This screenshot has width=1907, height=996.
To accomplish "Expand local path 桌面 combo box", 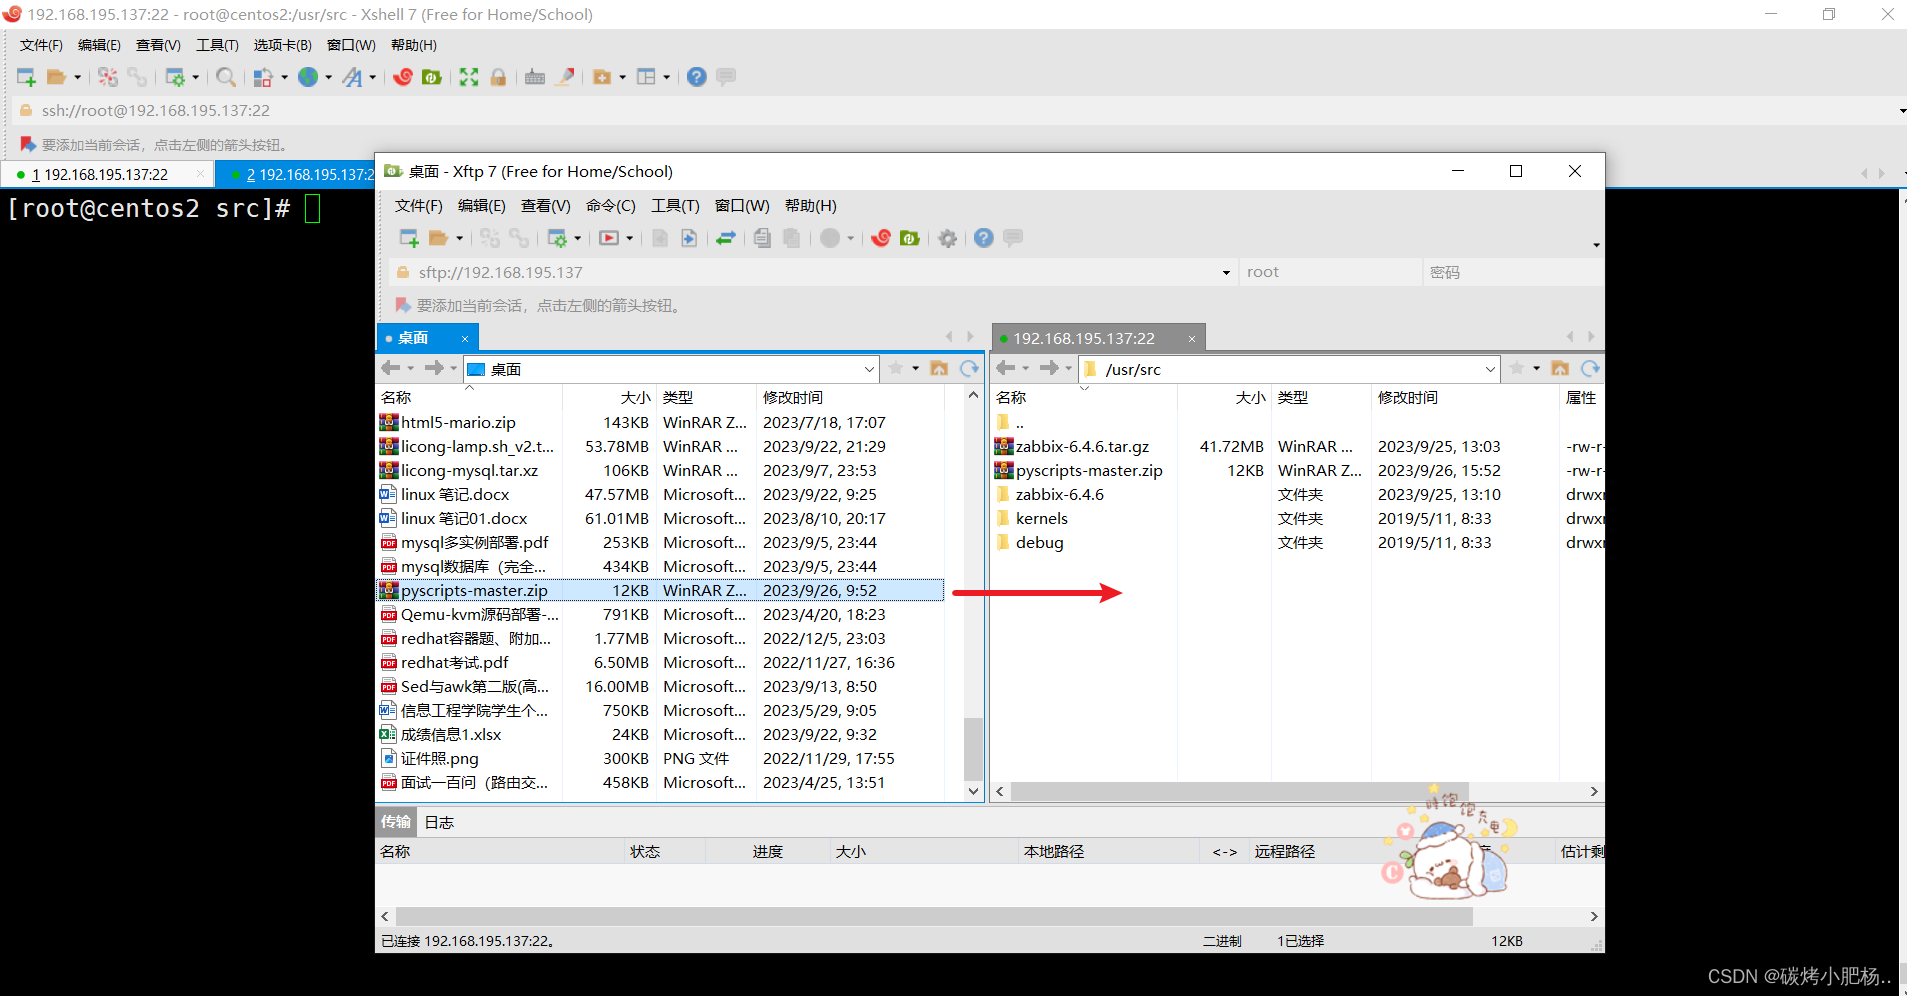I will click(869, 369).
